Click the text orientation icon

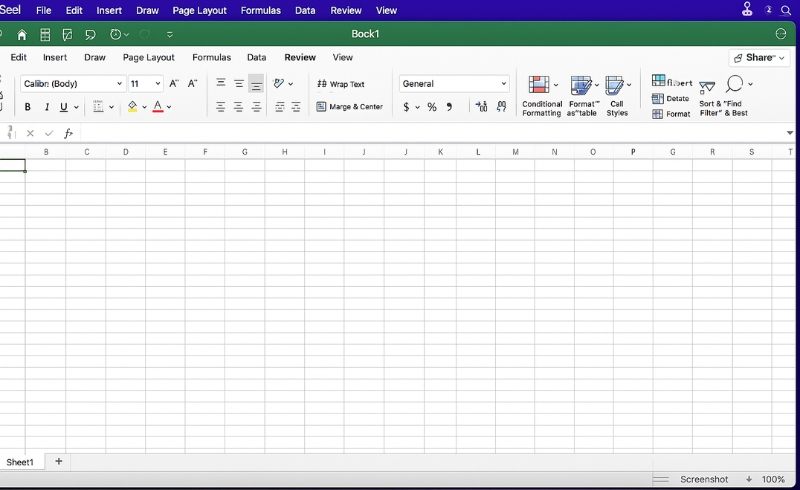coord(279,83)
